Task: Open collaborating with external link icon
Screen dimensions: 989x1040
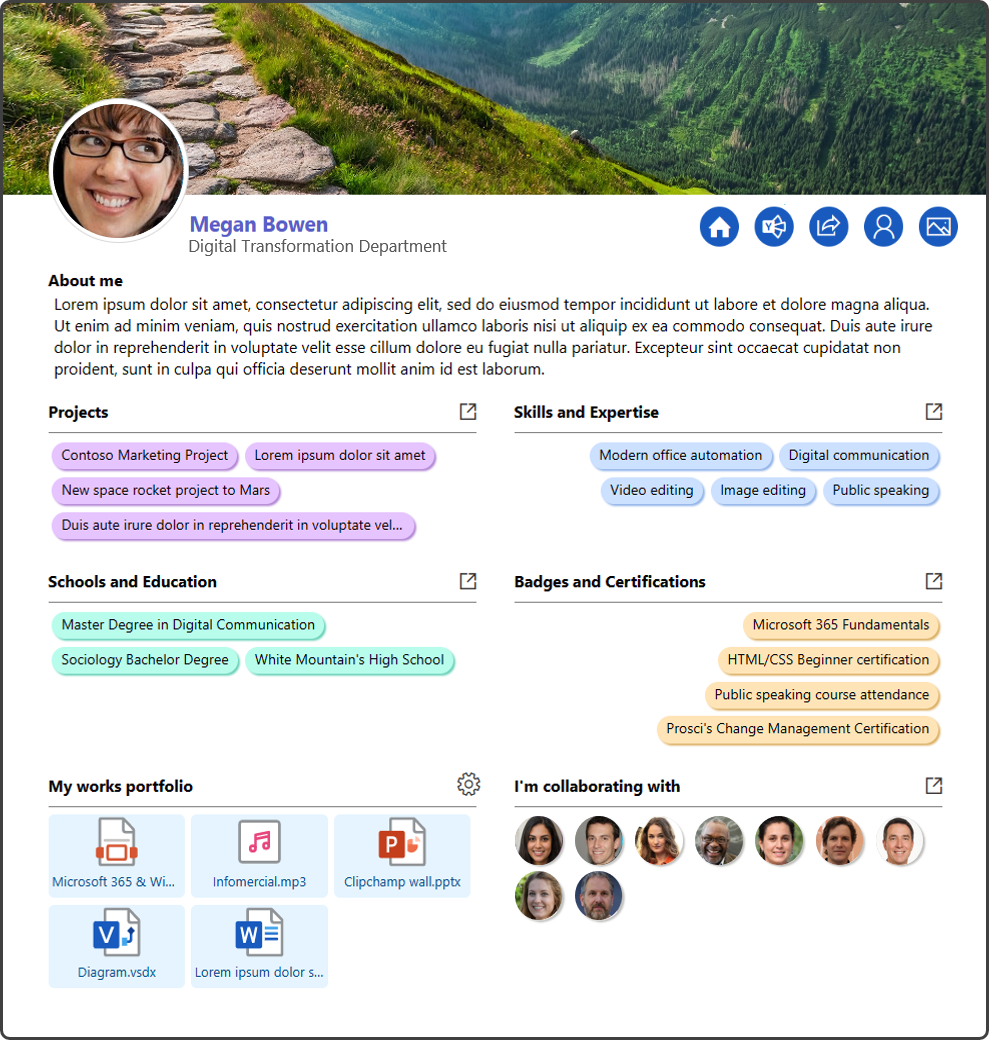Action: point(934,785)
